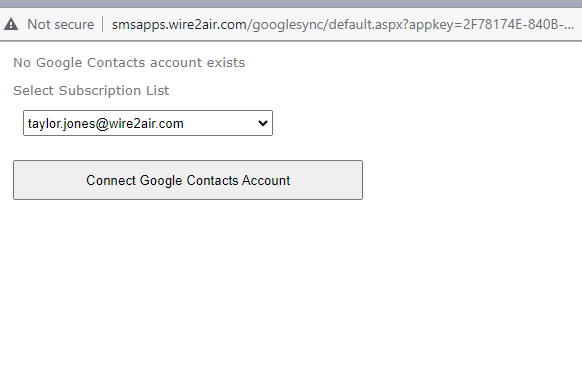This screenshot has height=366, width=582.
Task: Click the word 'Google' on the Connect button
Action: point(161,180)
